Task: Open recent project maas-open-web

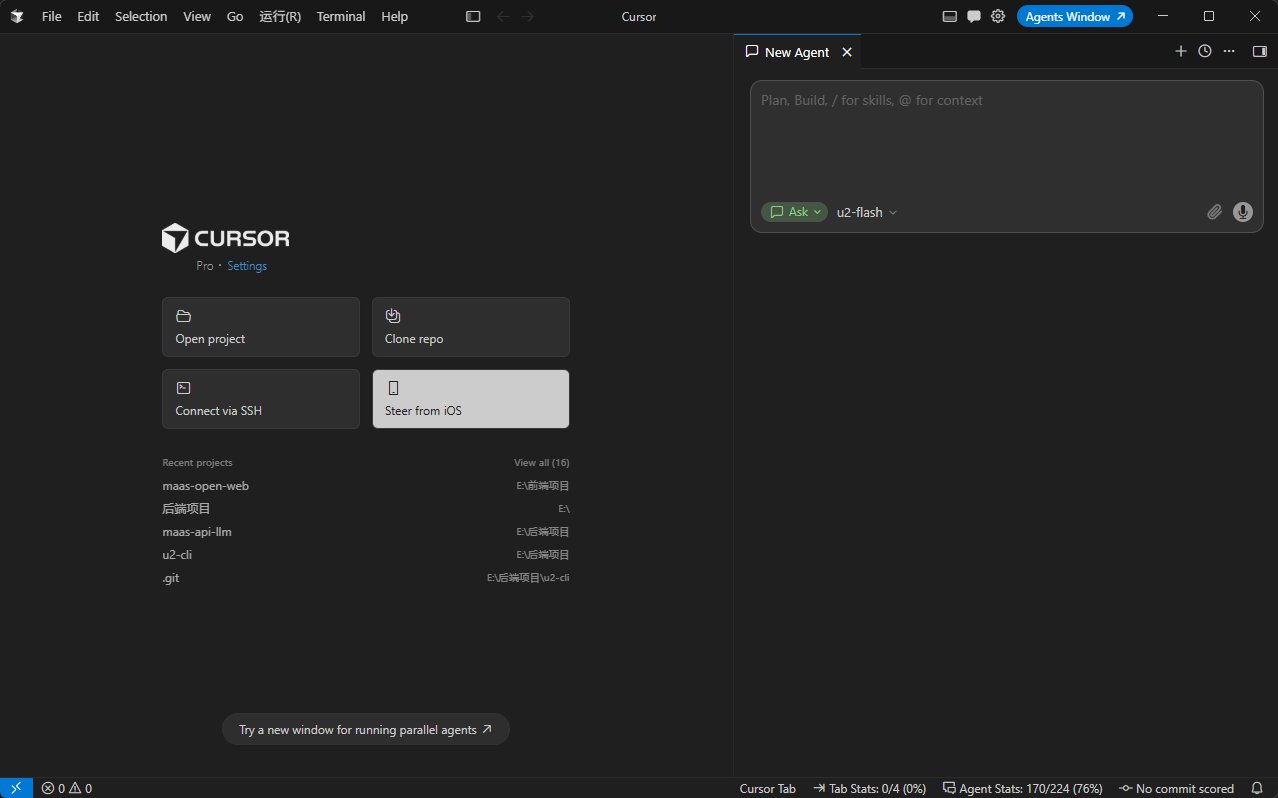Action: [x=366, y=486]
